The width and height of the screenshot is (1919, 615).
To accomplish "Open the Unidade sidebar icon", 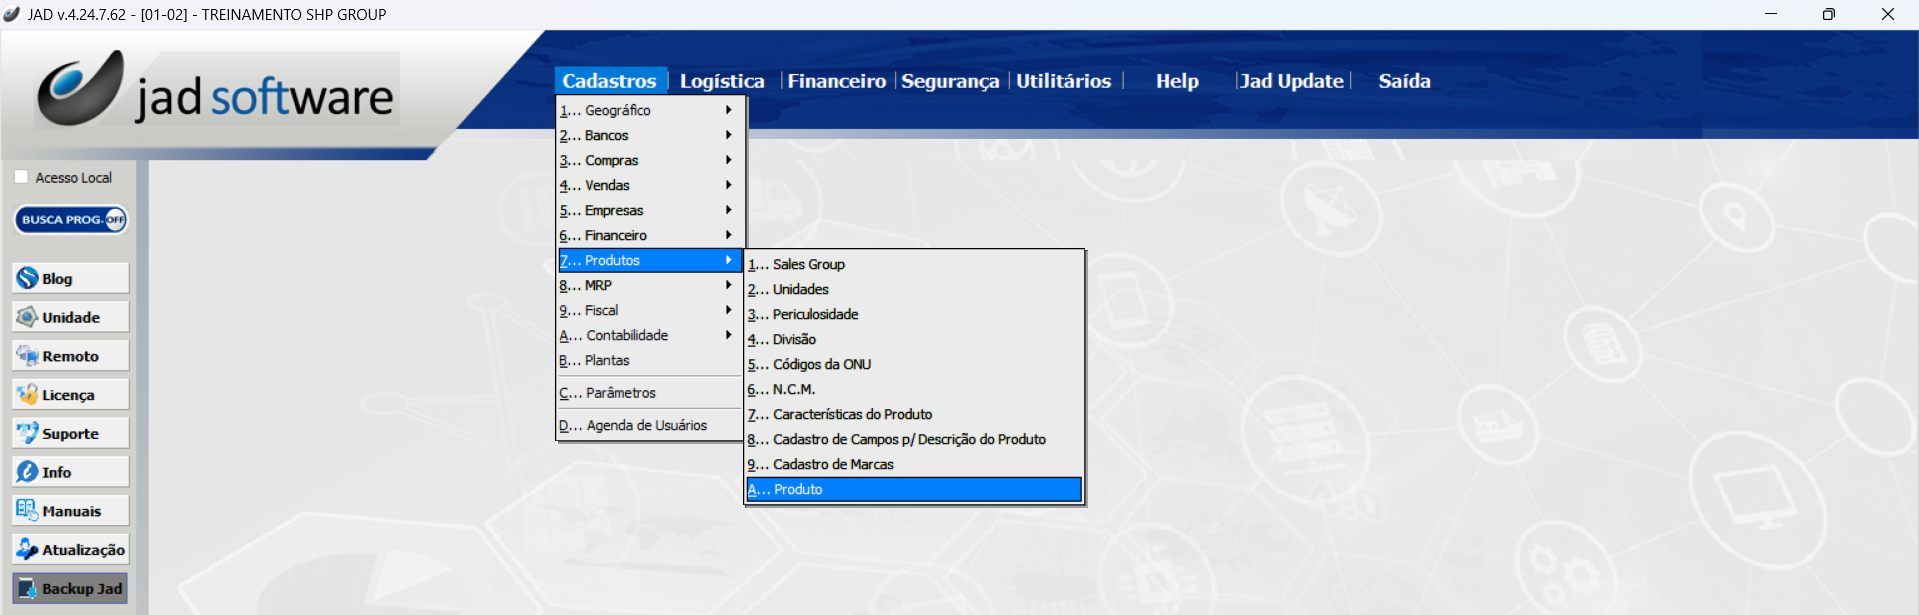I will (28, 317).
